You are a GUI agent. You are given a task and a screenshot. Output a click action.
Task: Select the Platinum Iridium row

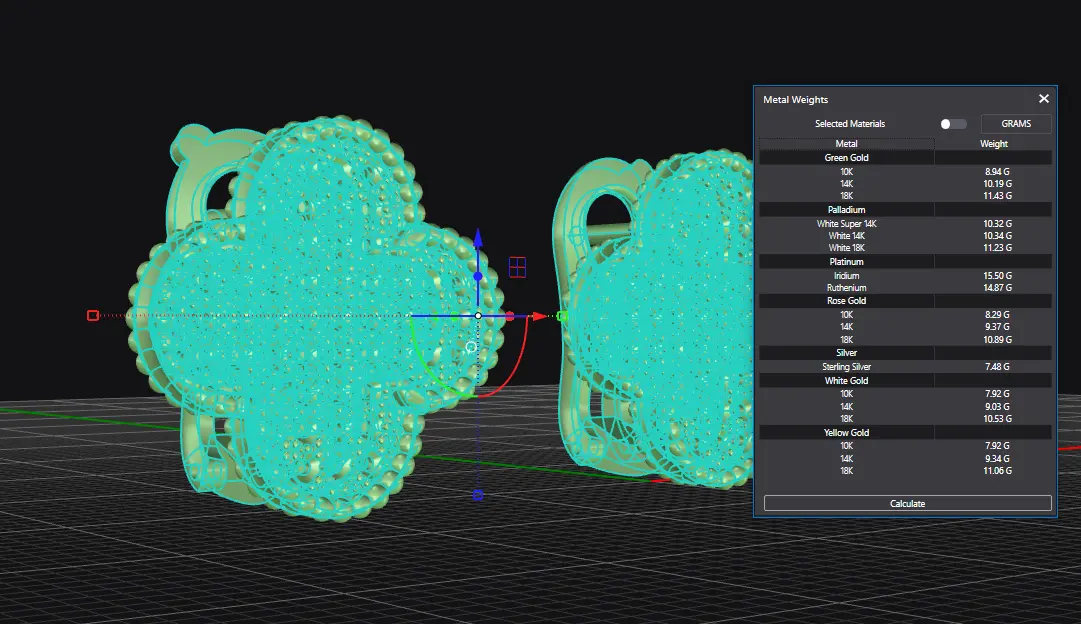coord(846,275)
